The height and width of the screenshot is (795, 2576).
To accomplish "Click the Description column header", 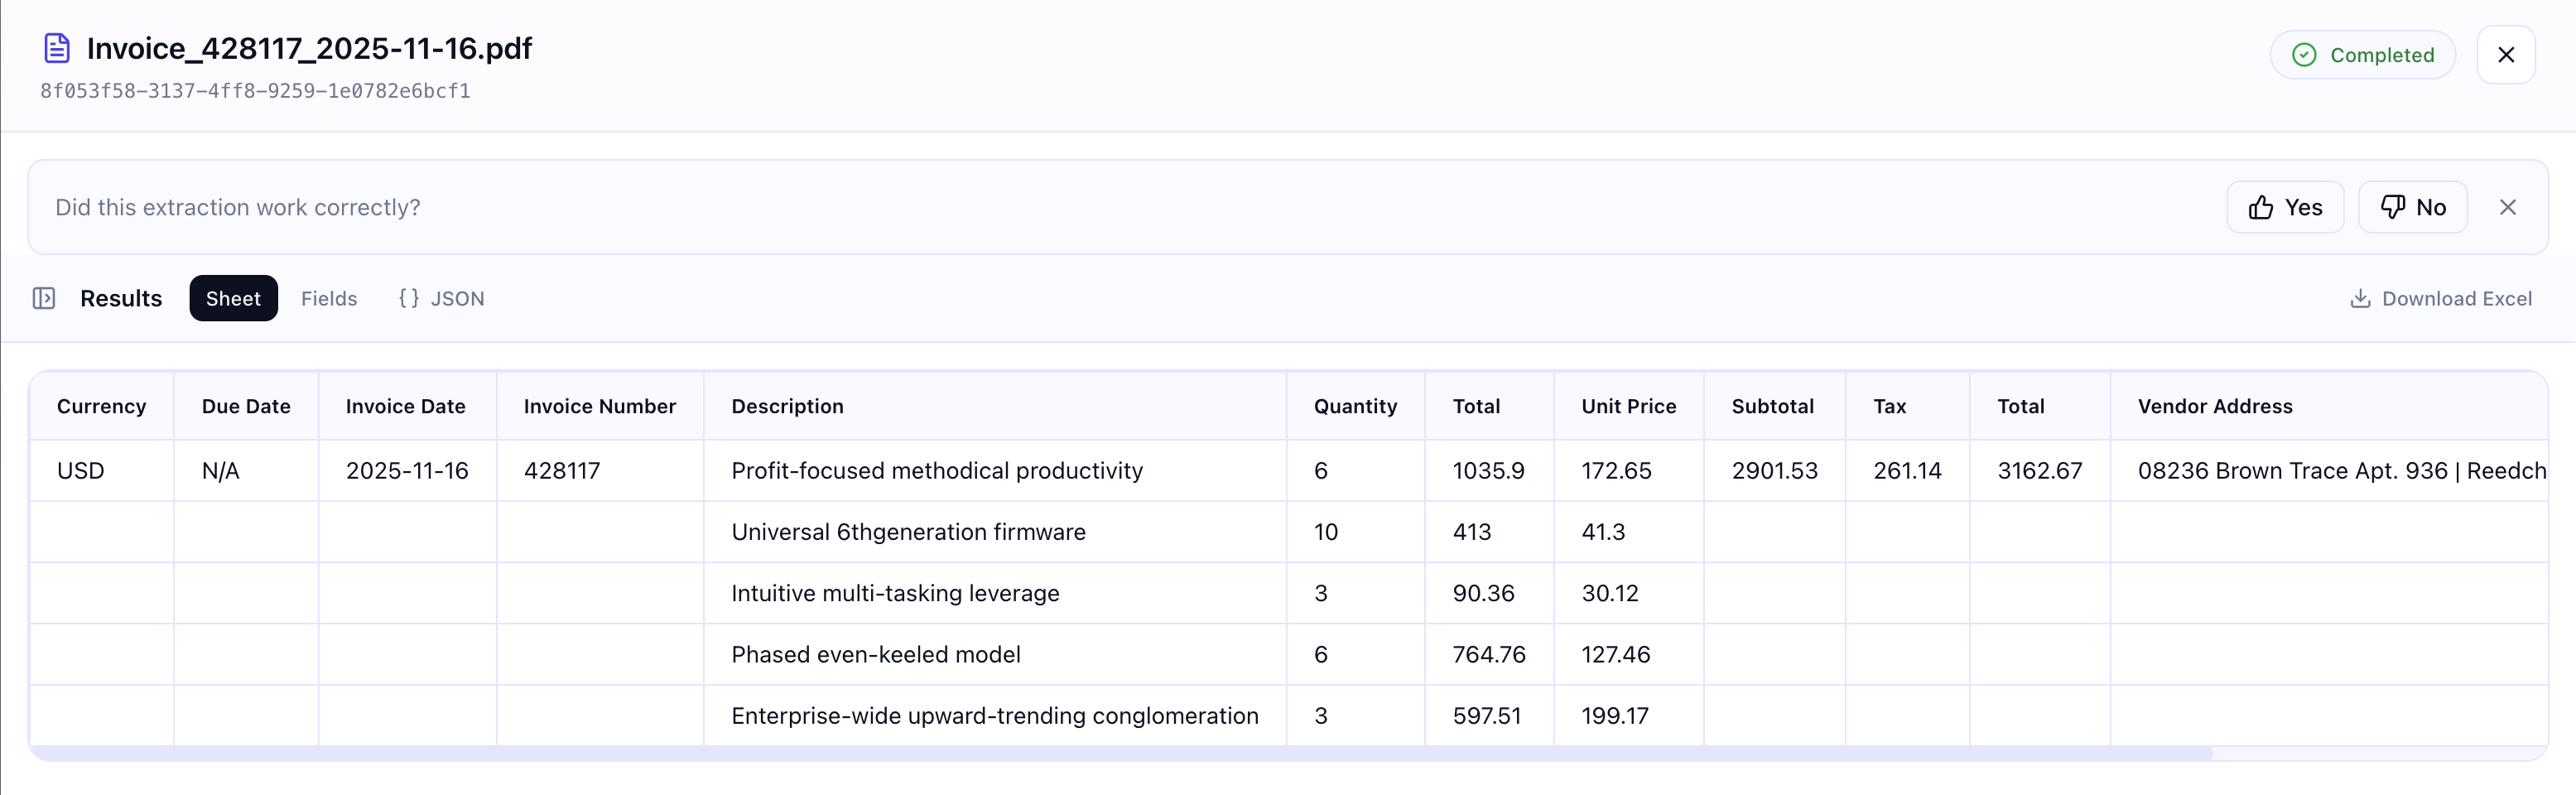I will point(994,406).
